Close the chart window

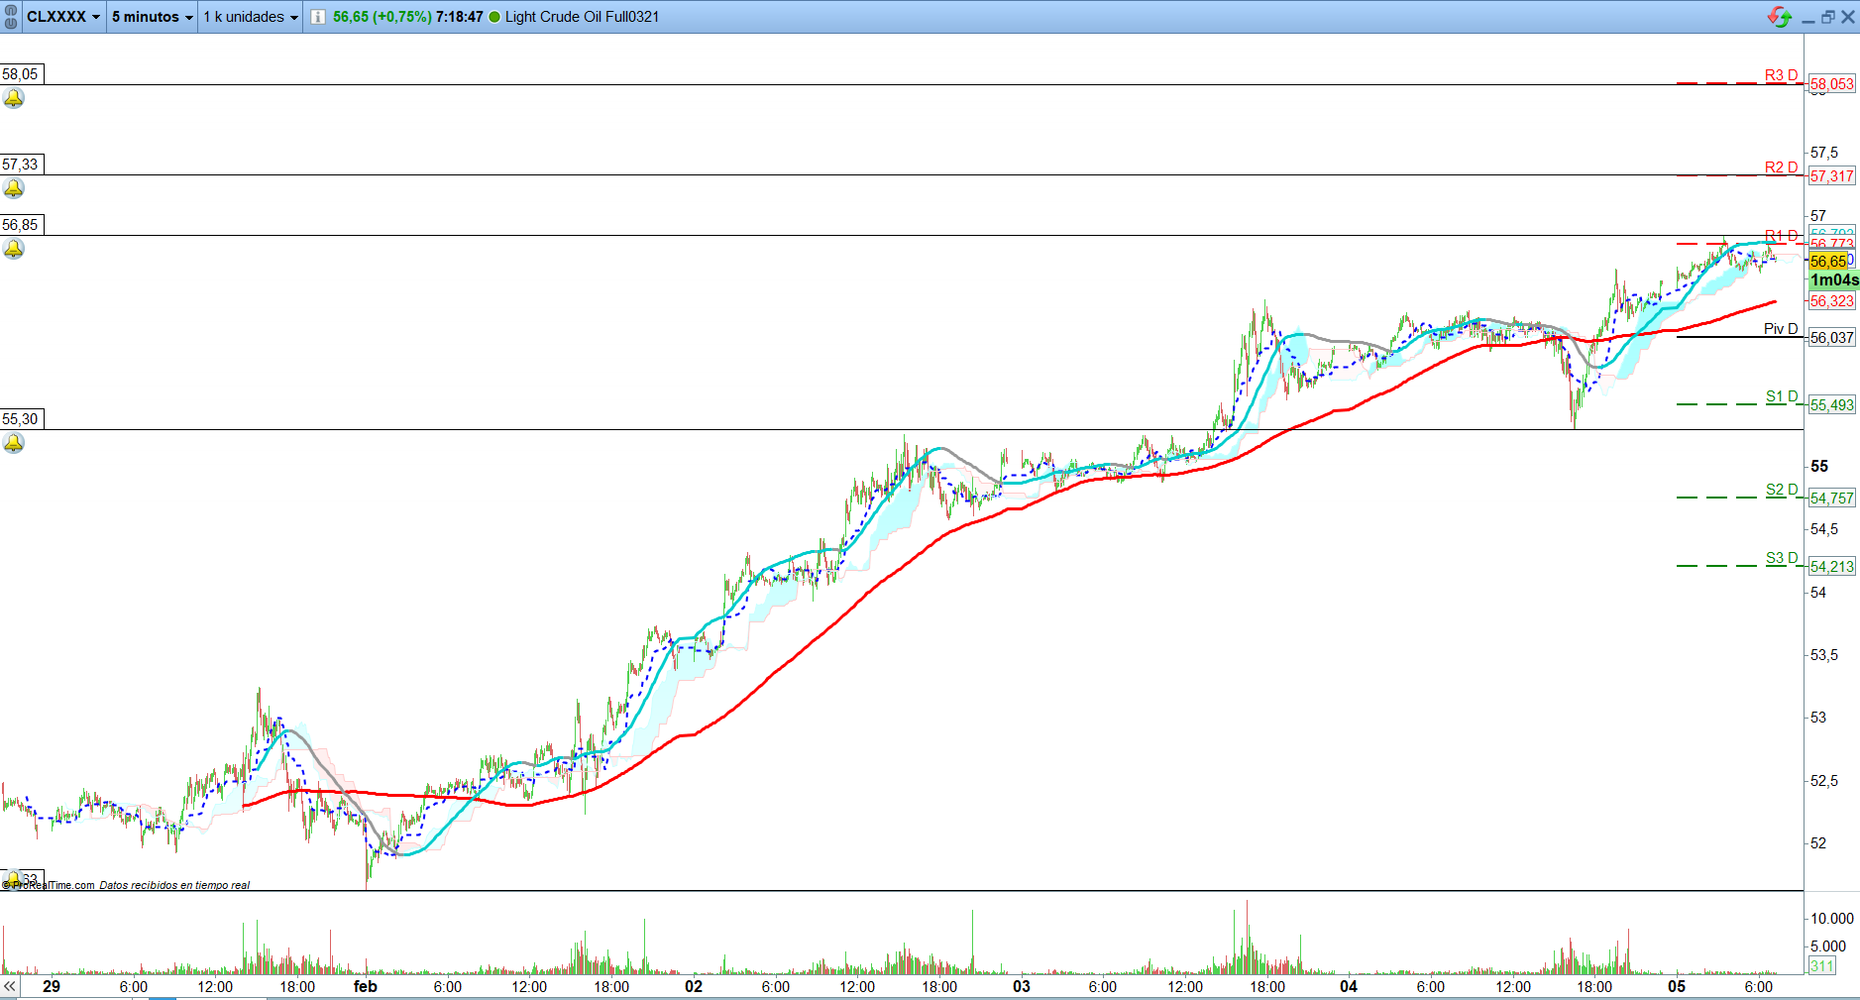coord(1848,17)
